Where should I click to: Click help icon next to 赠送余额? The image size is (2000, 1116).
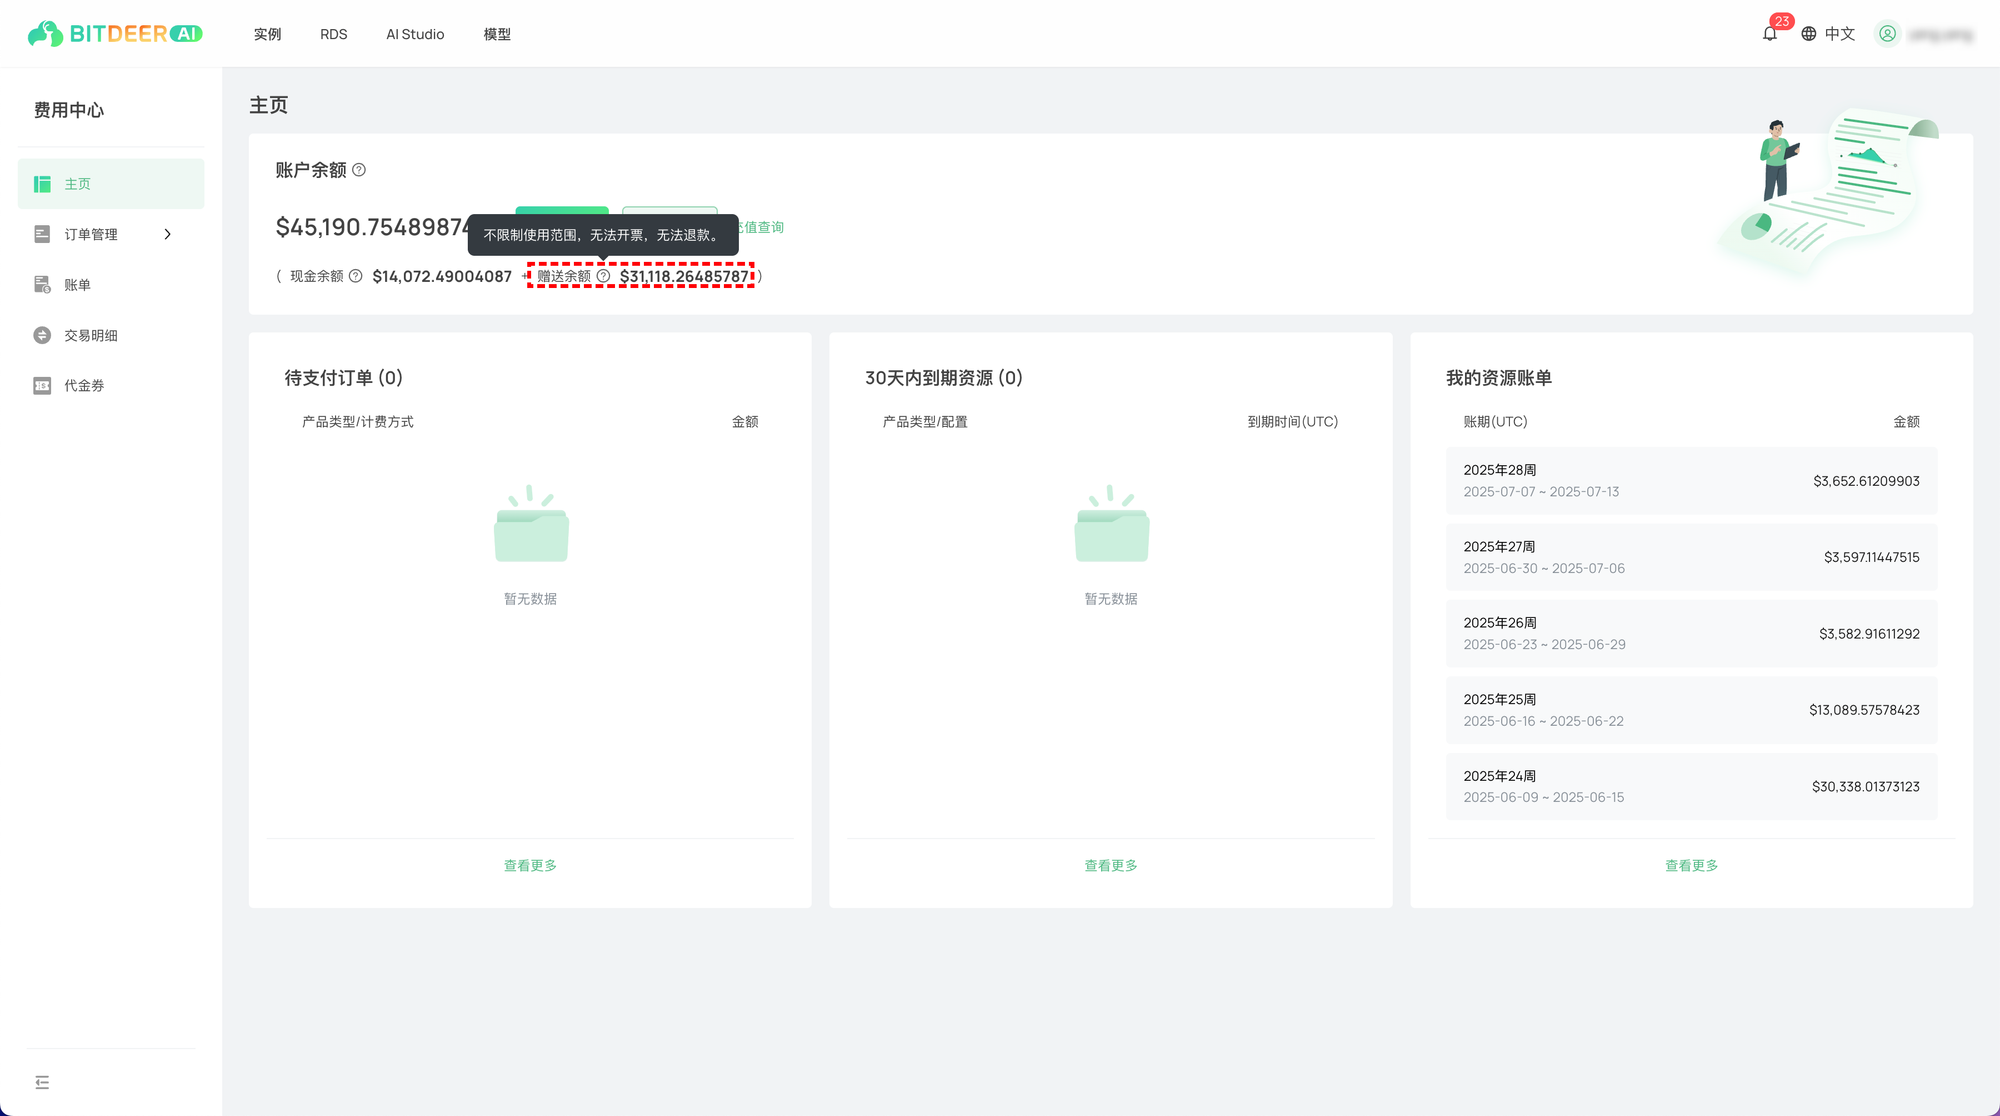[603, 276]
